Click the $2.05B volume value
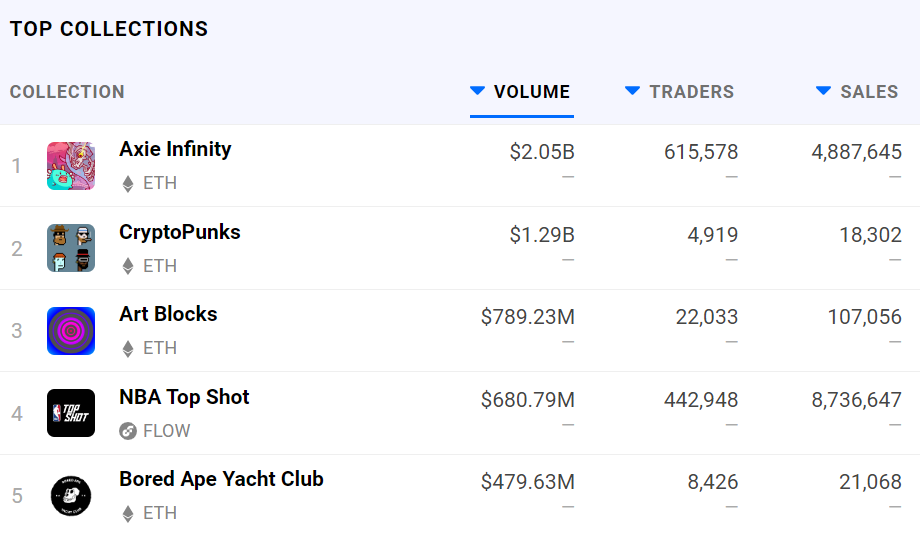Screen dimensions: 920x535 (541, 152)
